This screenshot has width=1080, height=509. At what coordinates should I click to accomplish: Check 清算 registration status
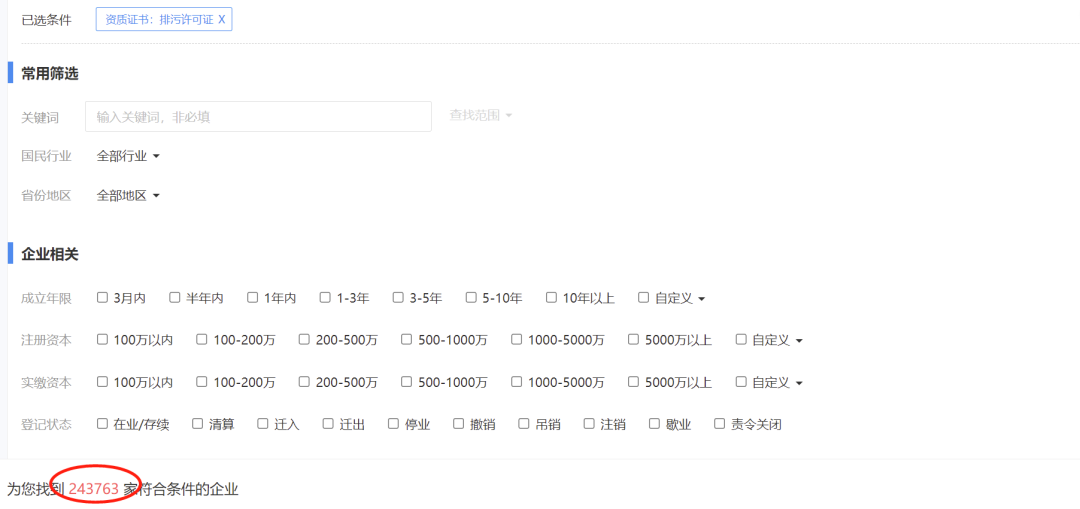pyautogui.click(x=198, y=424)
